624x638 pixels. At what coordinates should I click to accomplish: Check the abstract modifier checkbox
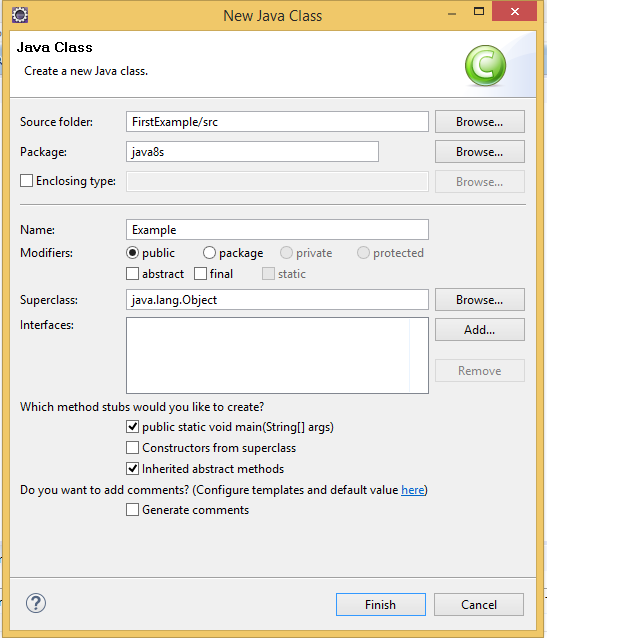(x=132, y=274)
